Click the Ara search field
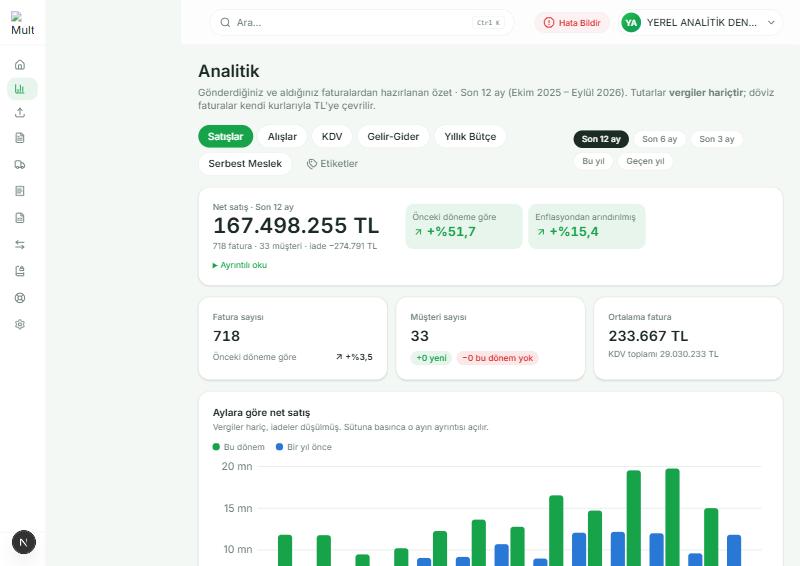The image size is (800, 566). click(362, 22)
